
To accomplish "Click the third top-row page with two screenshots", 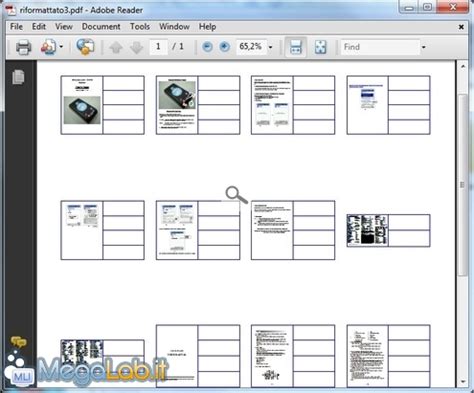I will (293, 105).
